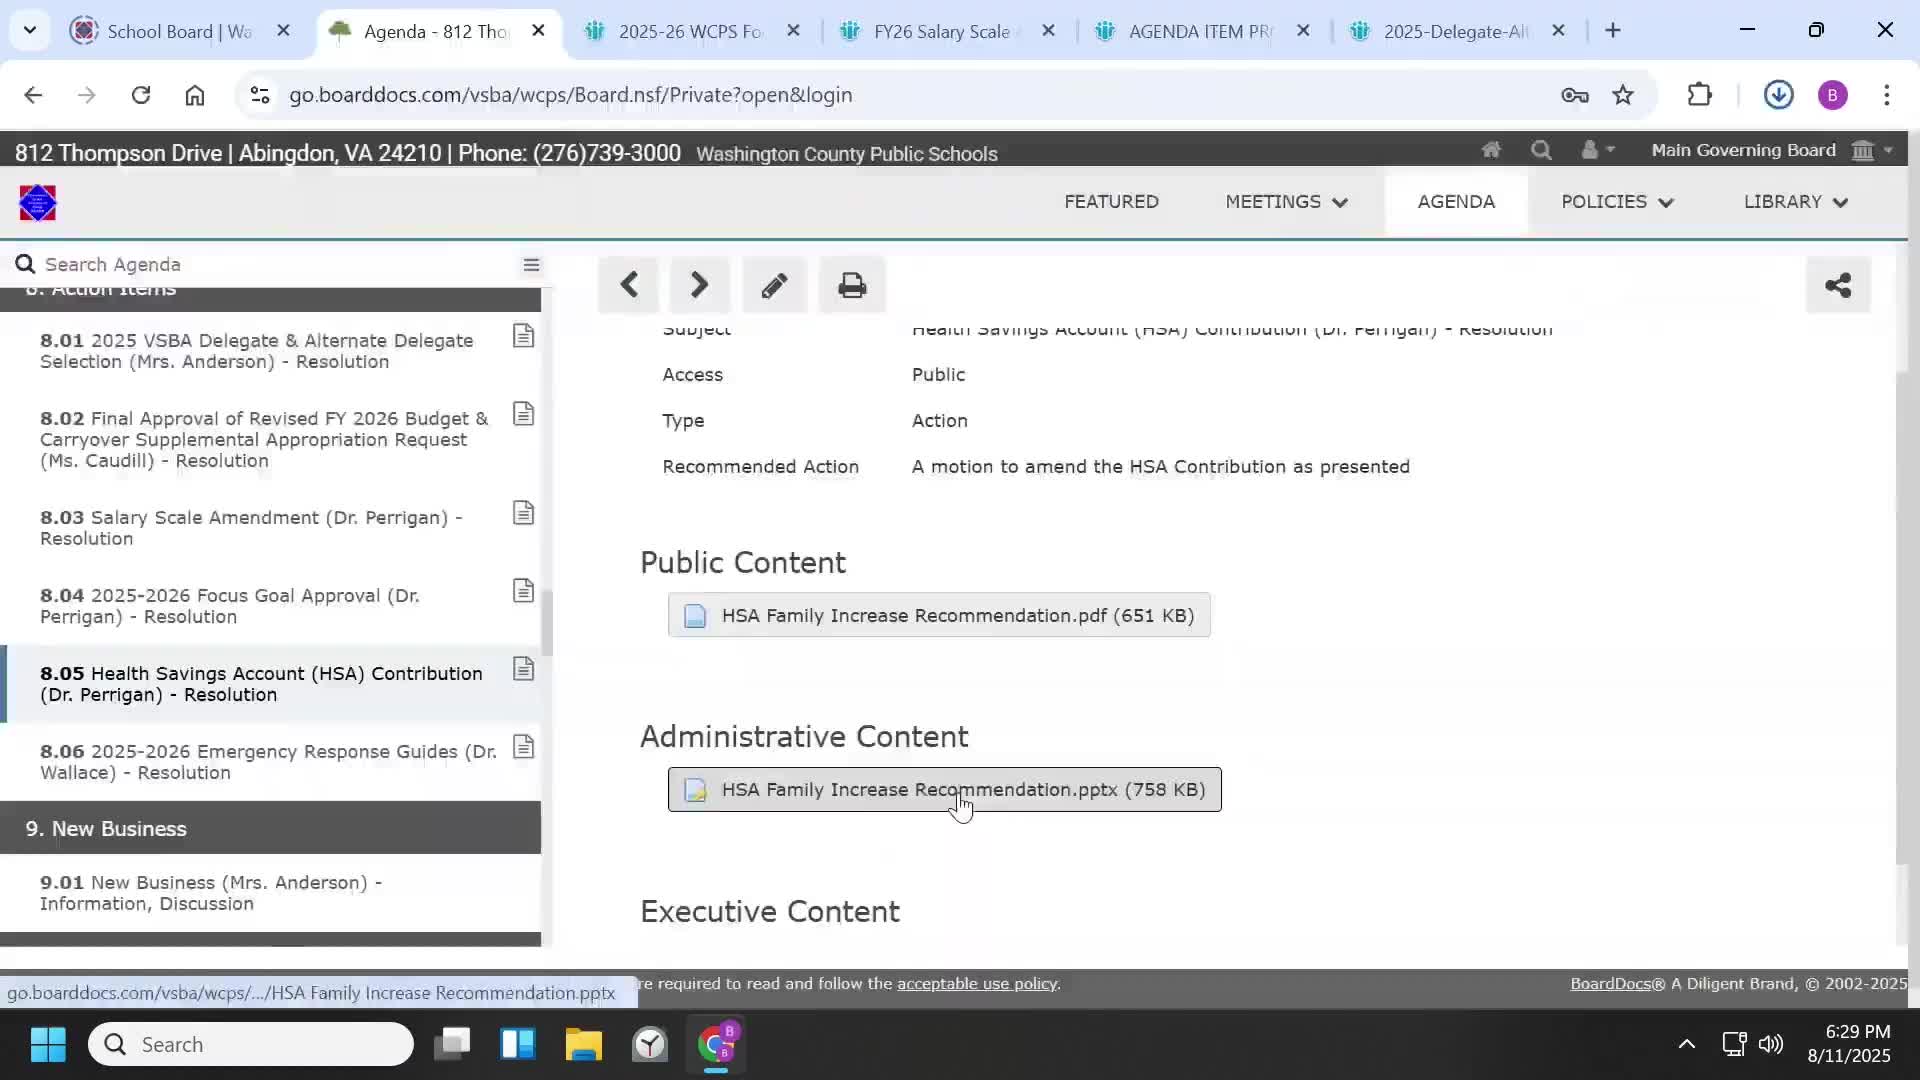This screenshot has height=1080, width=1920.
Task: Print the agenda item with printer icon
Action: coord(852,286)
